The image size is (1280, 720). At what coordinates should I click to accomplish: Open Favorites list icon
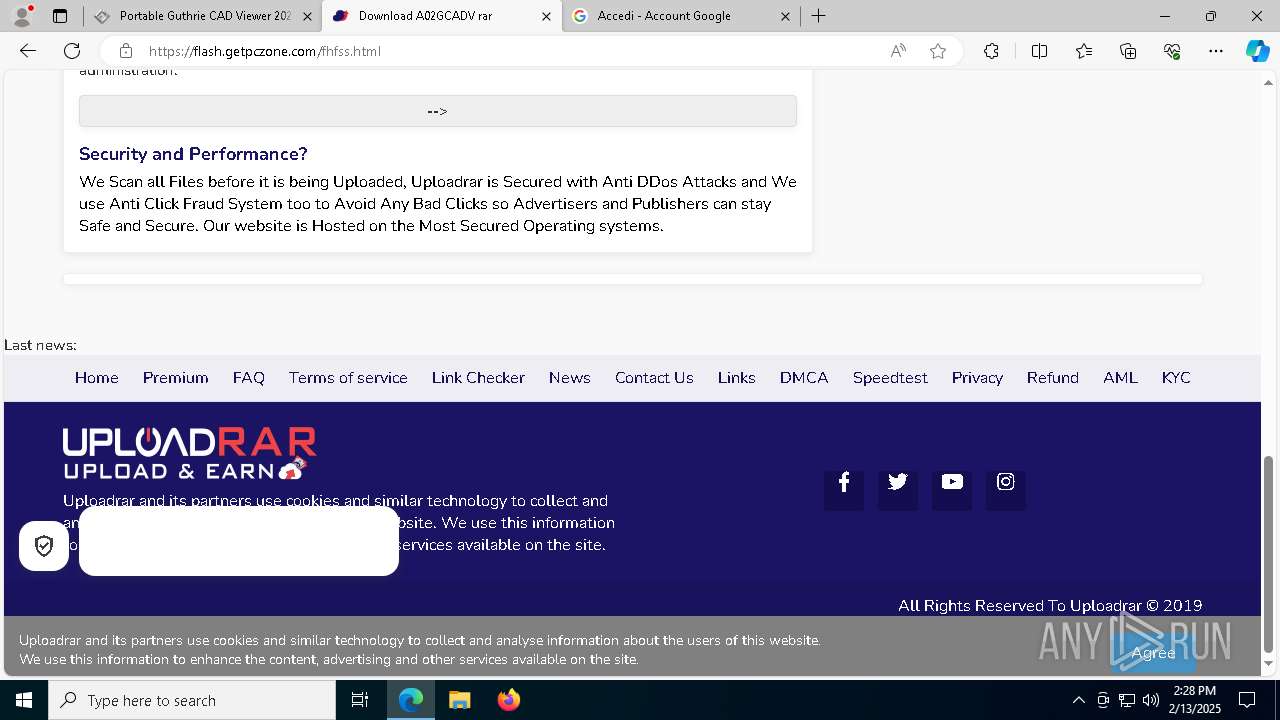pyautogui.click(x=1084, y=51)
